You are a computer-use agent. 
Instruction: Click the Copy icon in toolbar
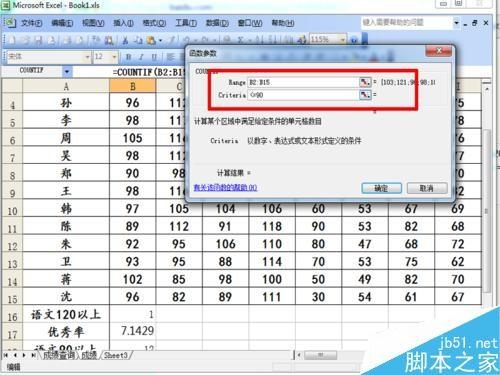click(138, 40)
